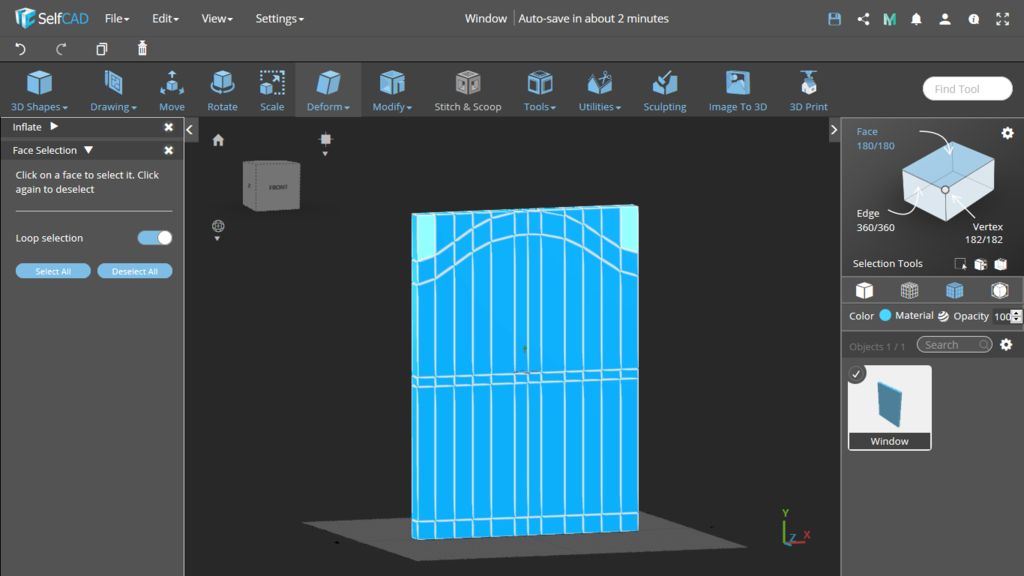
Task: Collapse the Face Selection panel arrow
Action: [x=89, y=150]
